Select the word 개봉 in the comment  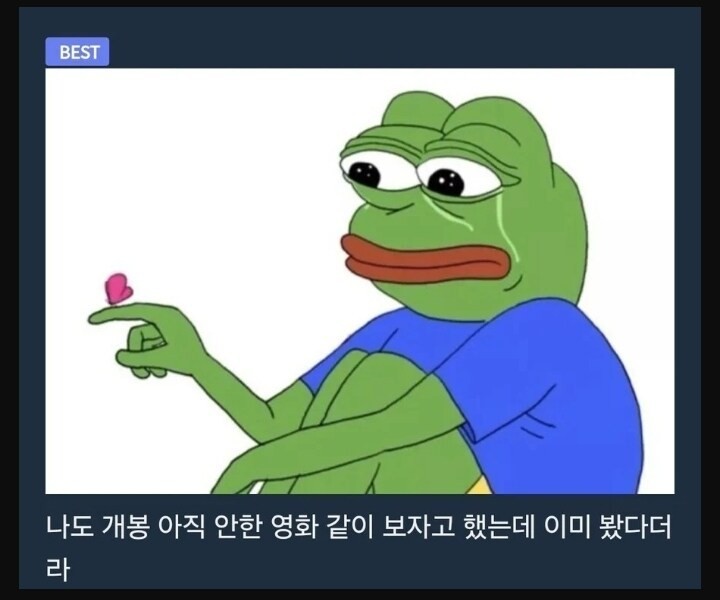(125, 527)
